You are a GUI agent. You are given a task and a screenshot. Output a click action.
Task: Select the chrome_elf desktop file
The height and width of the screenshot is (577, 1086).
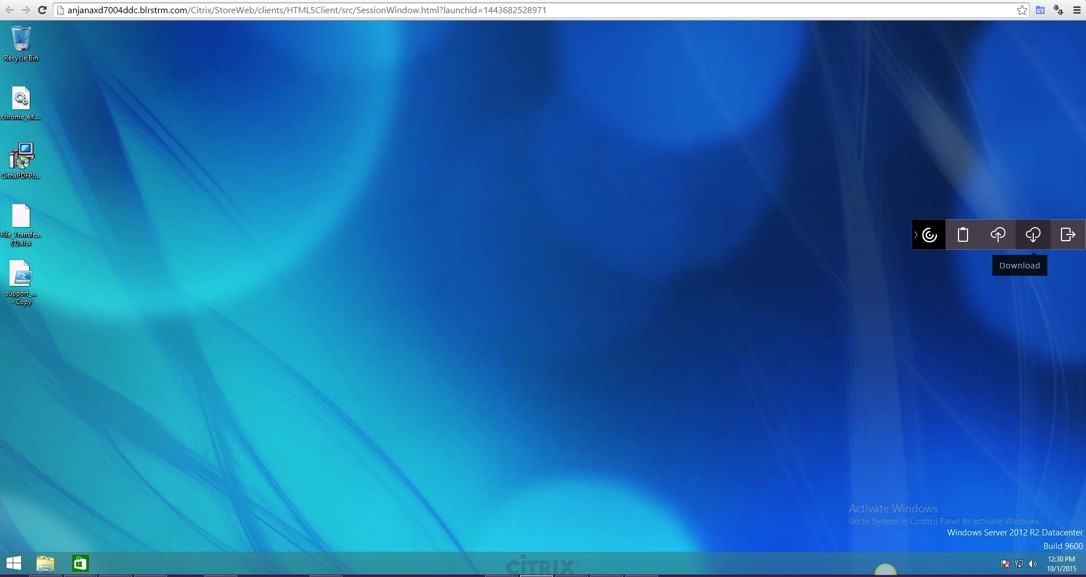(21, 101)
